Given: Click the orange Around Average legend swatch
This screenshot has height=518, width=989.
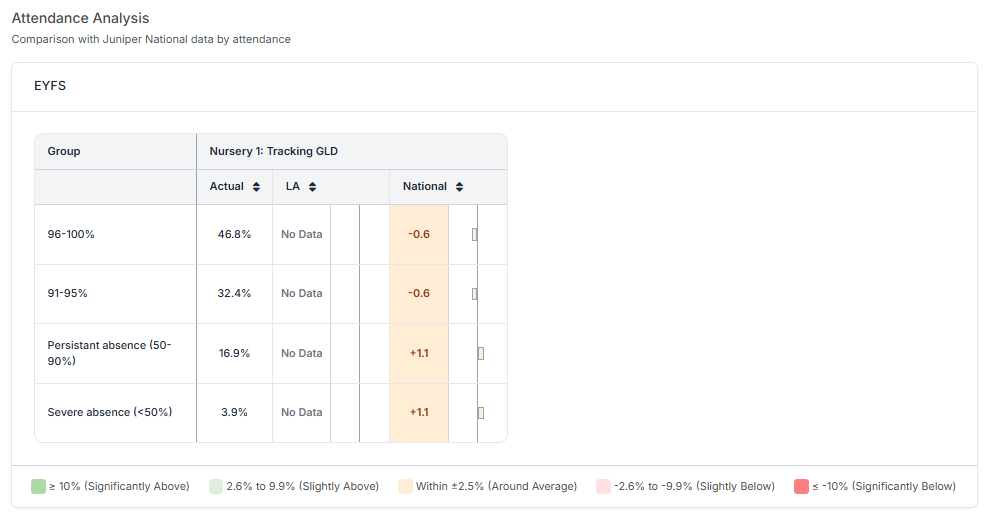Looking at the screenshot, I should pos(405,486).
